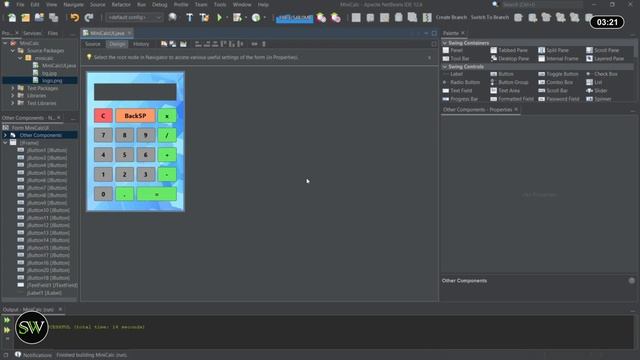Select the Combo Box palette component
Viewport: 640px width, 360px height.
(x=556, y=82)
